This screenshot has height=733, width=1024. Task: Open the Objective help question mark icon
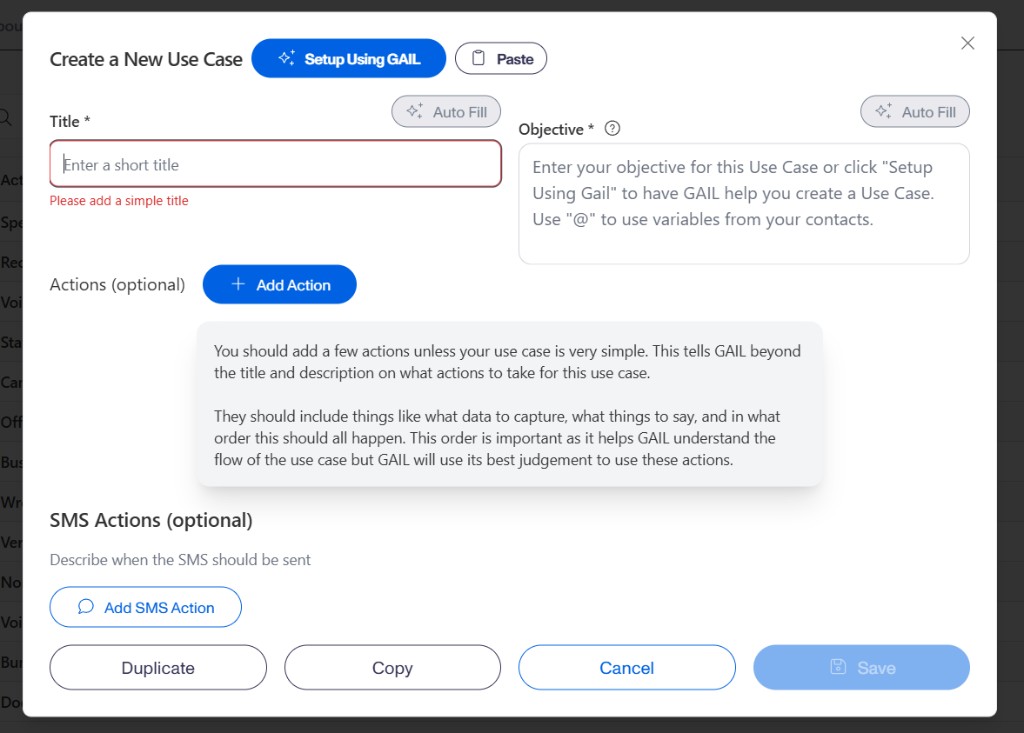[610, 128]
